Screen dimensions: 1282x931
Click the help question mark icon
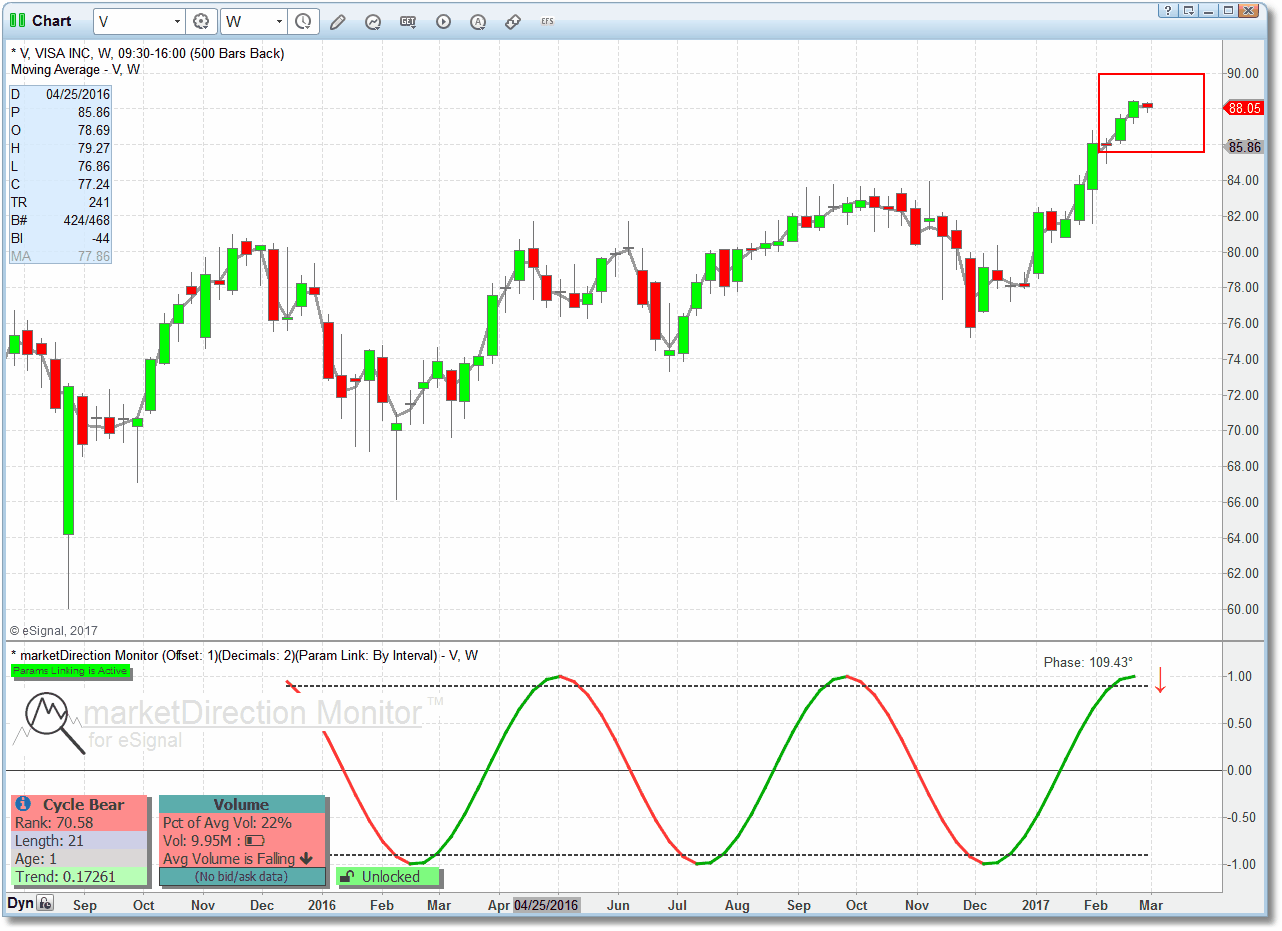click(1168, 11)
